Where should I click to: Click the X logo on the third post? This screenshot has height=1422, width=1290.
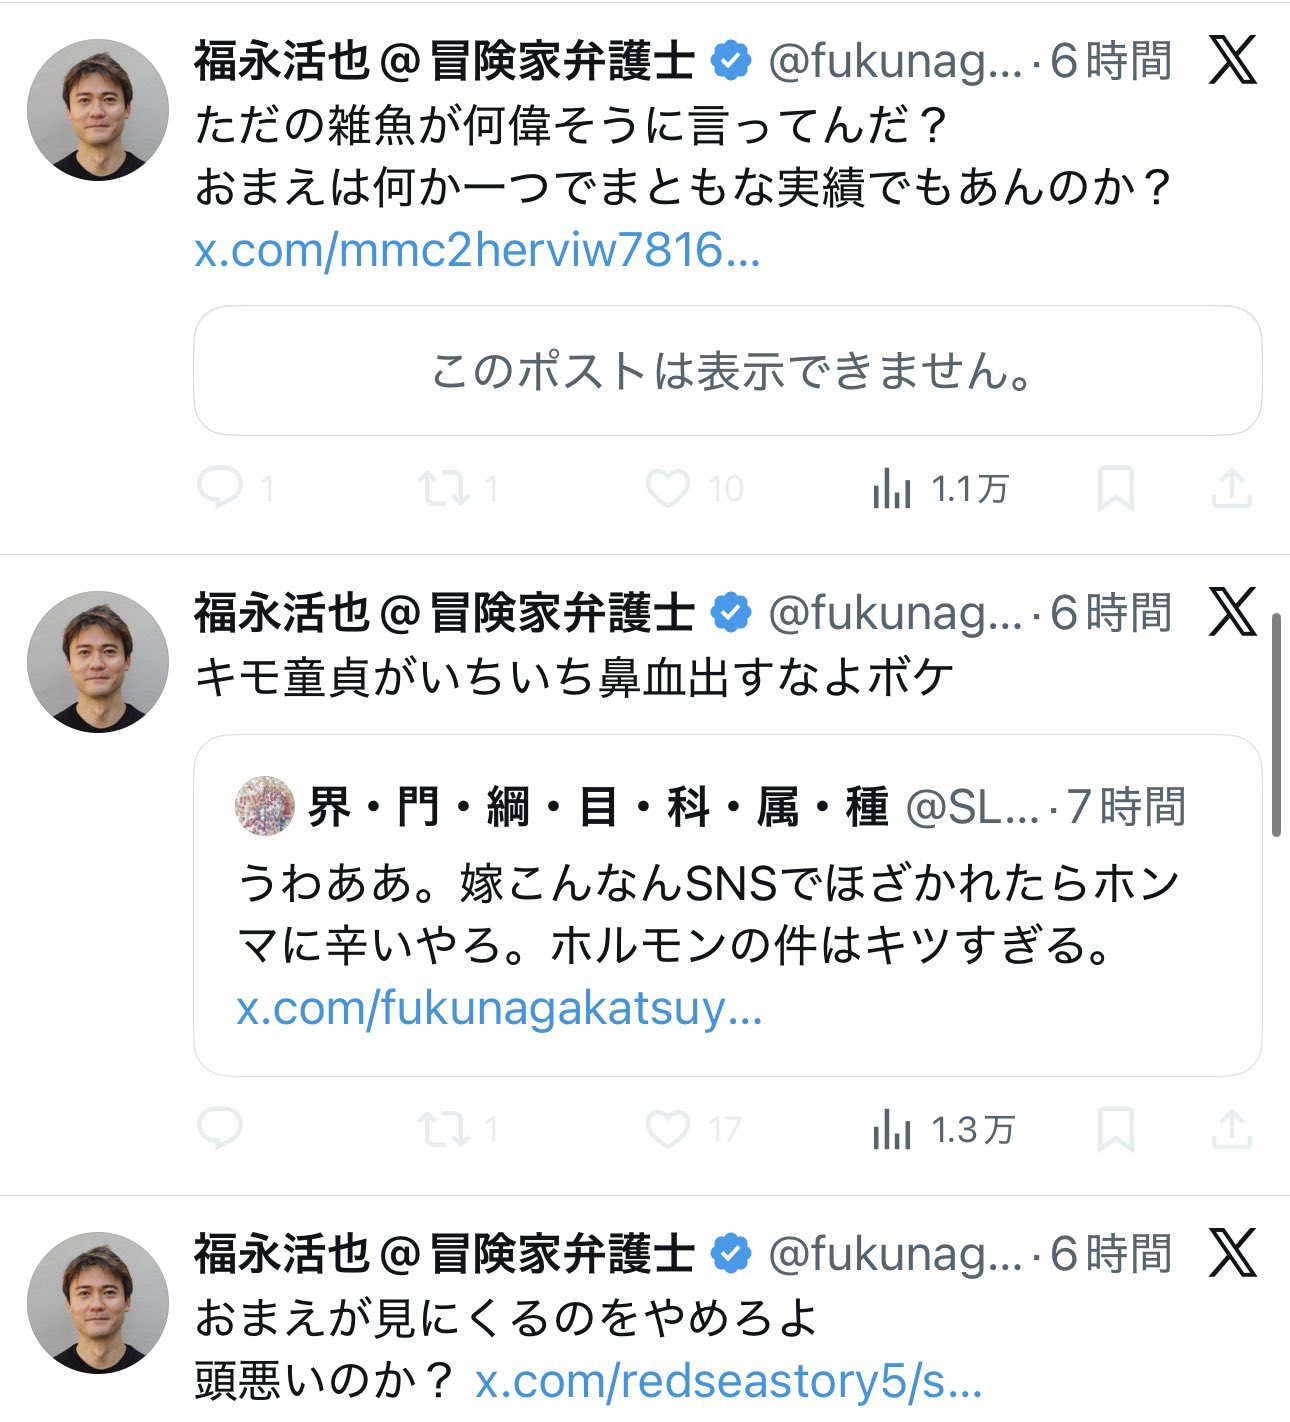coord(1232,1253)
